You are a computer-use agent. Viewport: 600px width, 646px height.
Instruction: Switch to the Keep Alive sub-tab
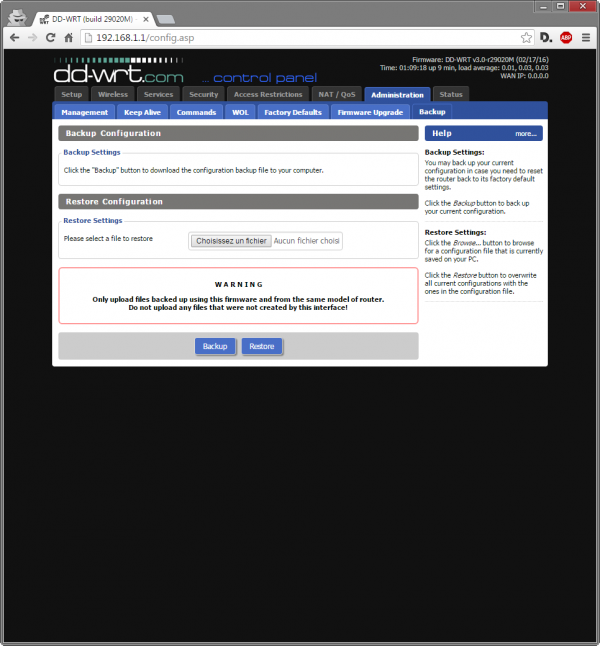click(142, 112)
